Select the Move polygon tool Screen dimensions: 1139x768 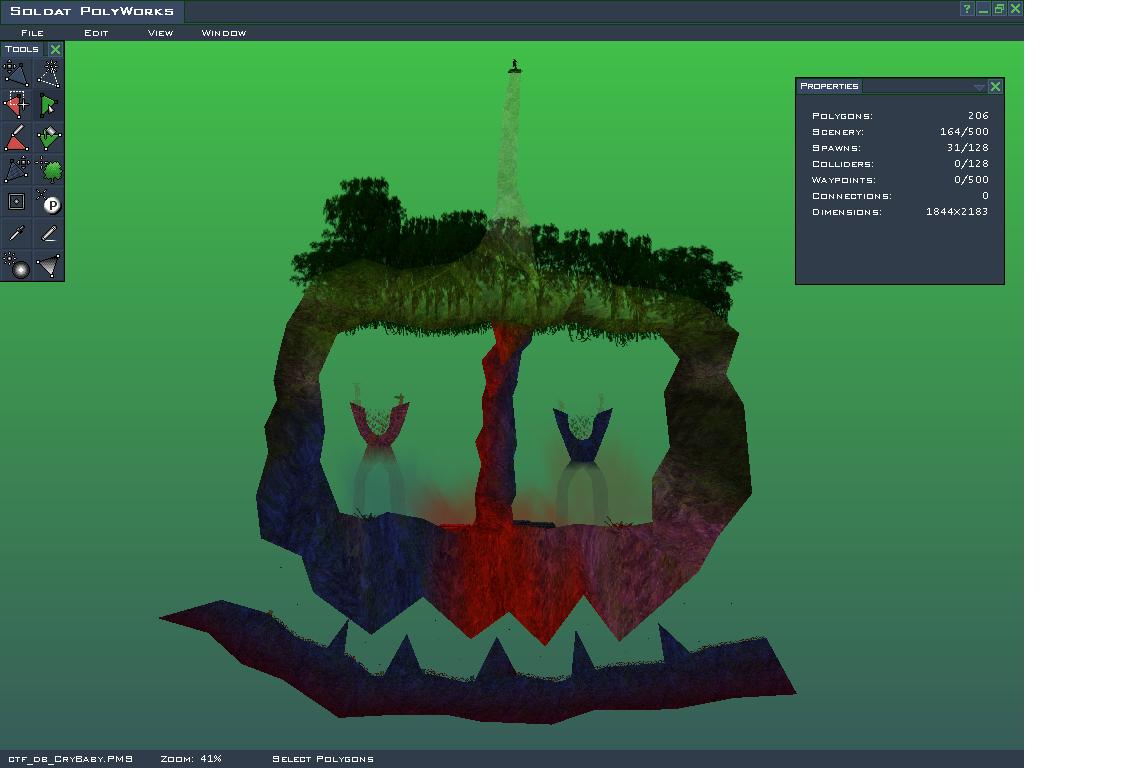coord(16,73)
